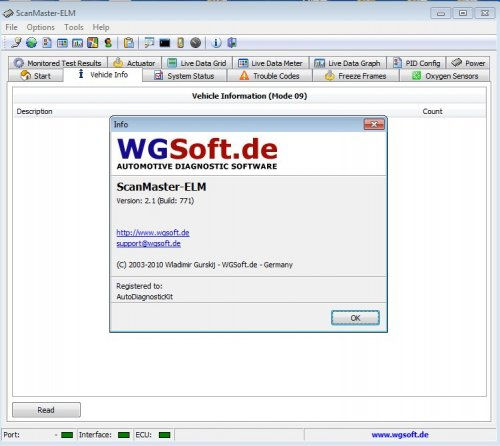Open the black terminal window icon

coord(165,43)
